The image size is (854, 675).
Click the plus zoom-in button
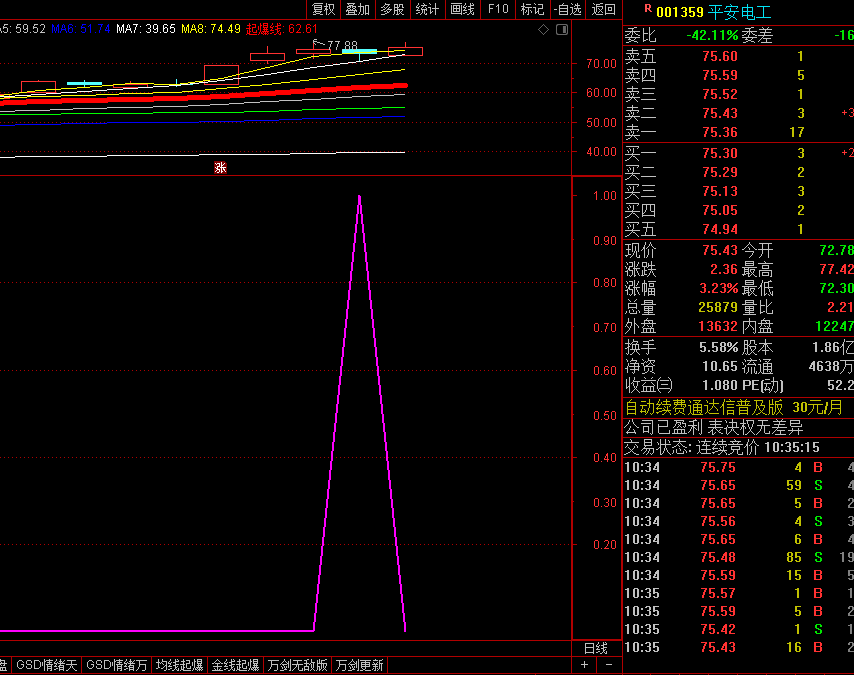coord(585,665)
